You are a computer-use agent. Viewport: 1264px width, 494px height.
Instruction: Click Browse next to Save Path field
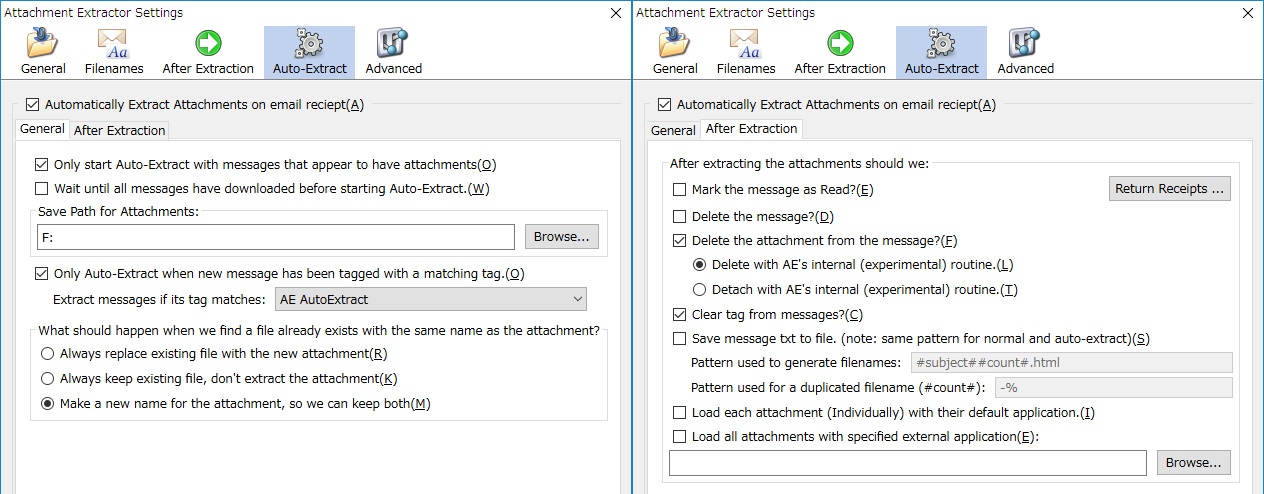[x=562, y=237]
